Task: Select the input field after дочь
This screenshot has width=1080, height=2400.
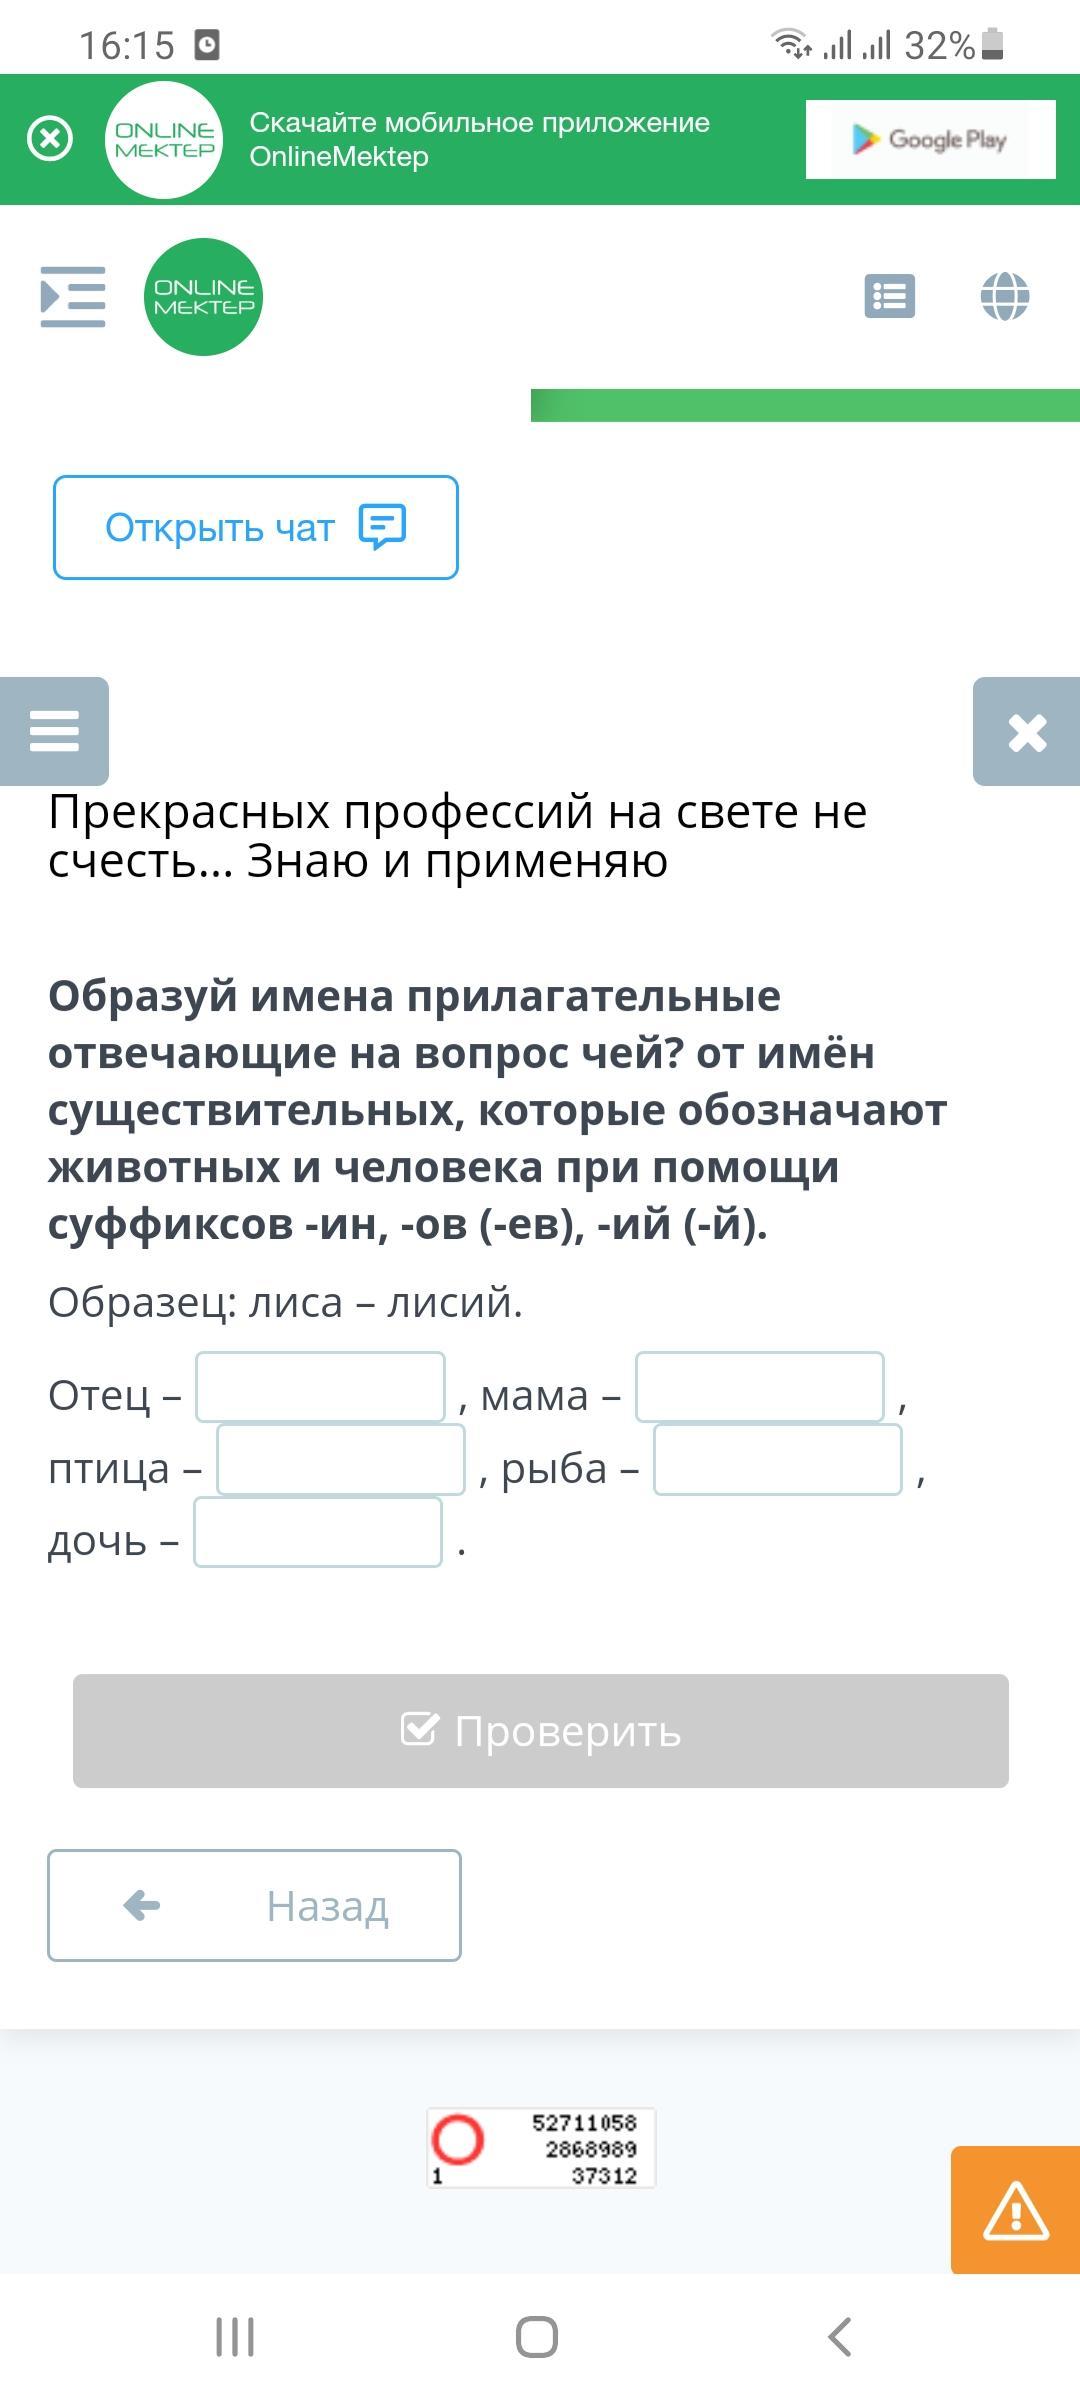Action: pos(318,1533)
